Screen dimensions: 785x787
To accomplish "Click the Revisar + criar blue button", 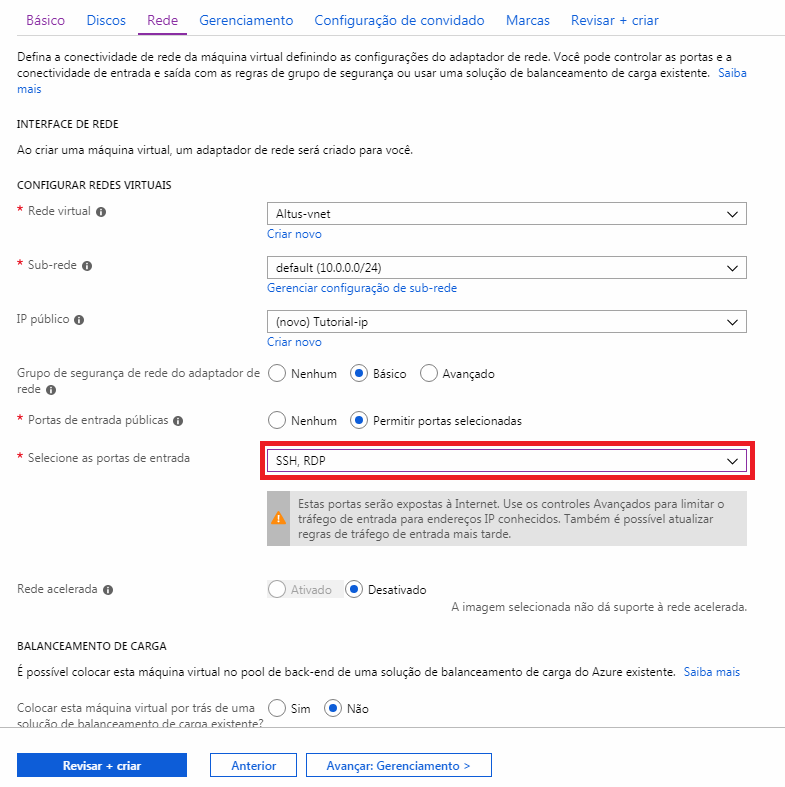I will (102, 765).
